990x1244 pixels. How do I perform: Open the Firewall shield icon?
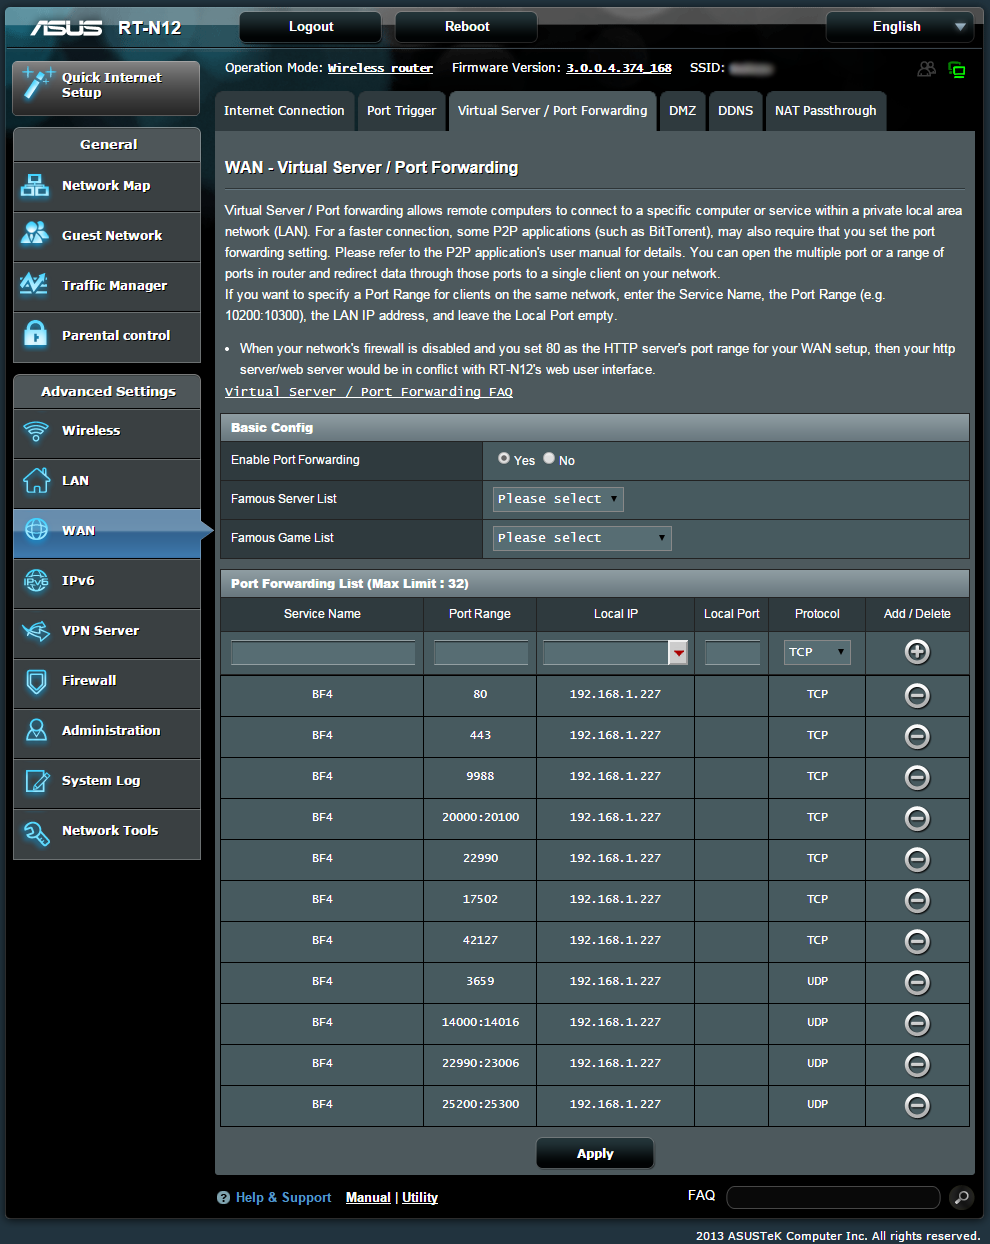pos(36,681)
